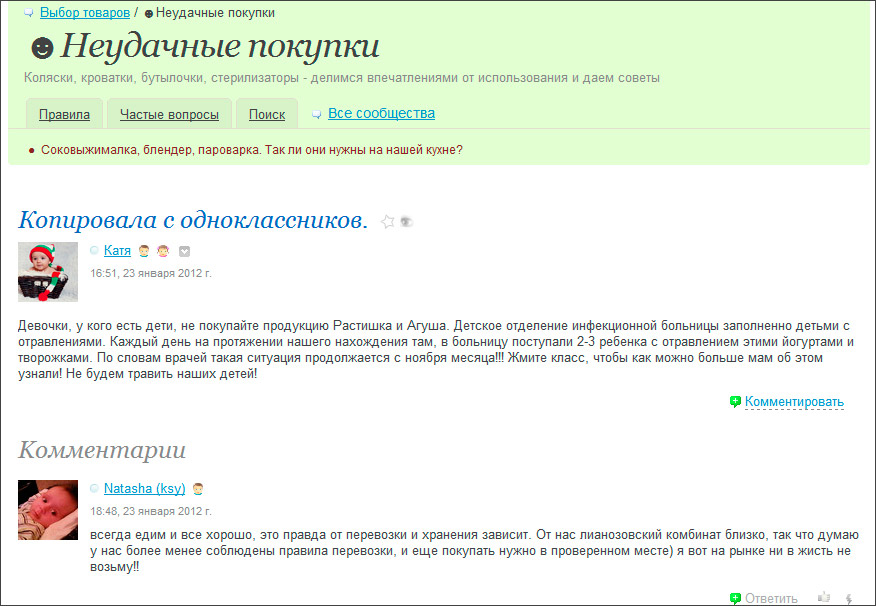Click Natasha (ksy)'s avatar photo
Image resolution: width=876 pixels, height=606 pixels.
coord(48,510)
